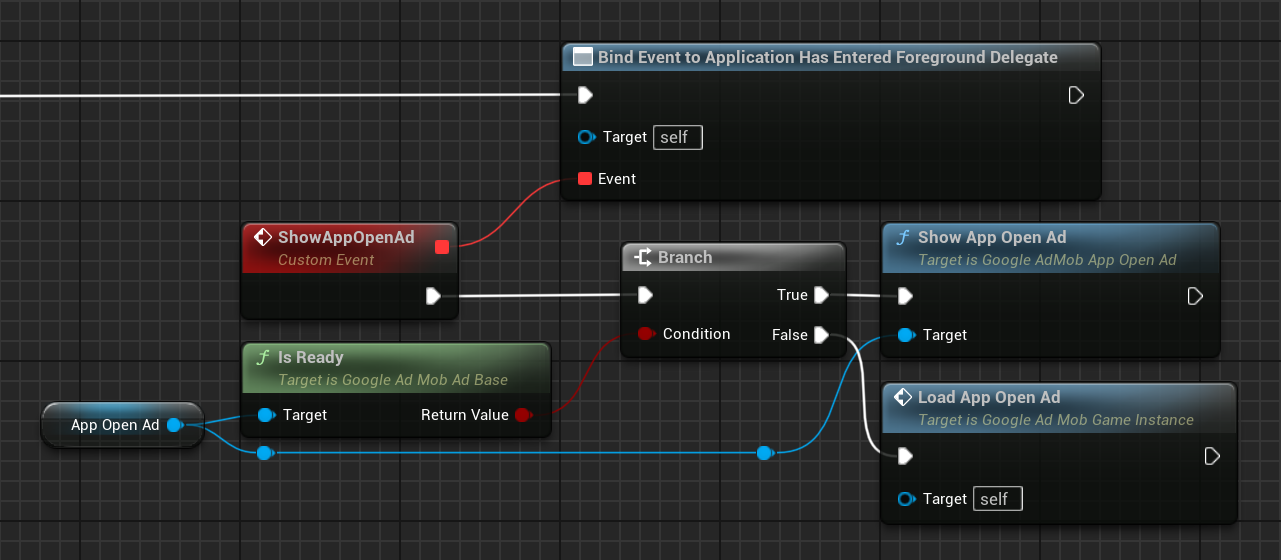Click the Branch node False output pin
Image resolution: width=1281 pixels, height=560 pixels.
821,335
